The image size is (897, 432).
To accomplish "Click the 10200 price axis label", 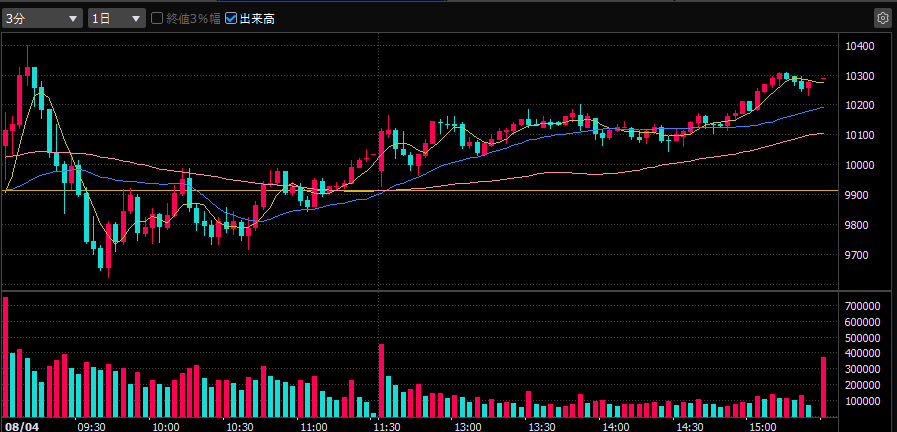I will pos(859,105).
